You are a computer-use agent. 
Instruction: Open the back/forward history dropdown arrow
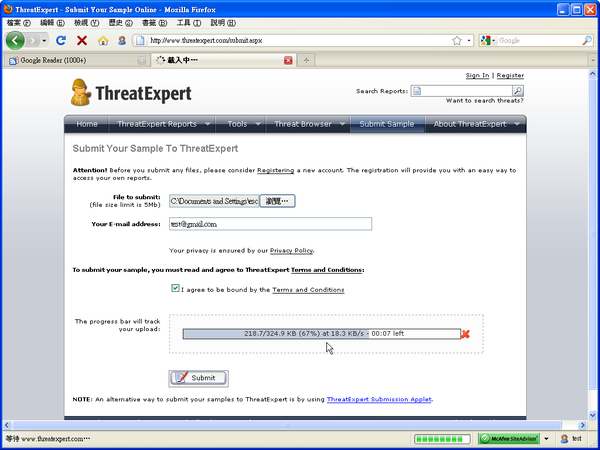click(x=44, y=40)
